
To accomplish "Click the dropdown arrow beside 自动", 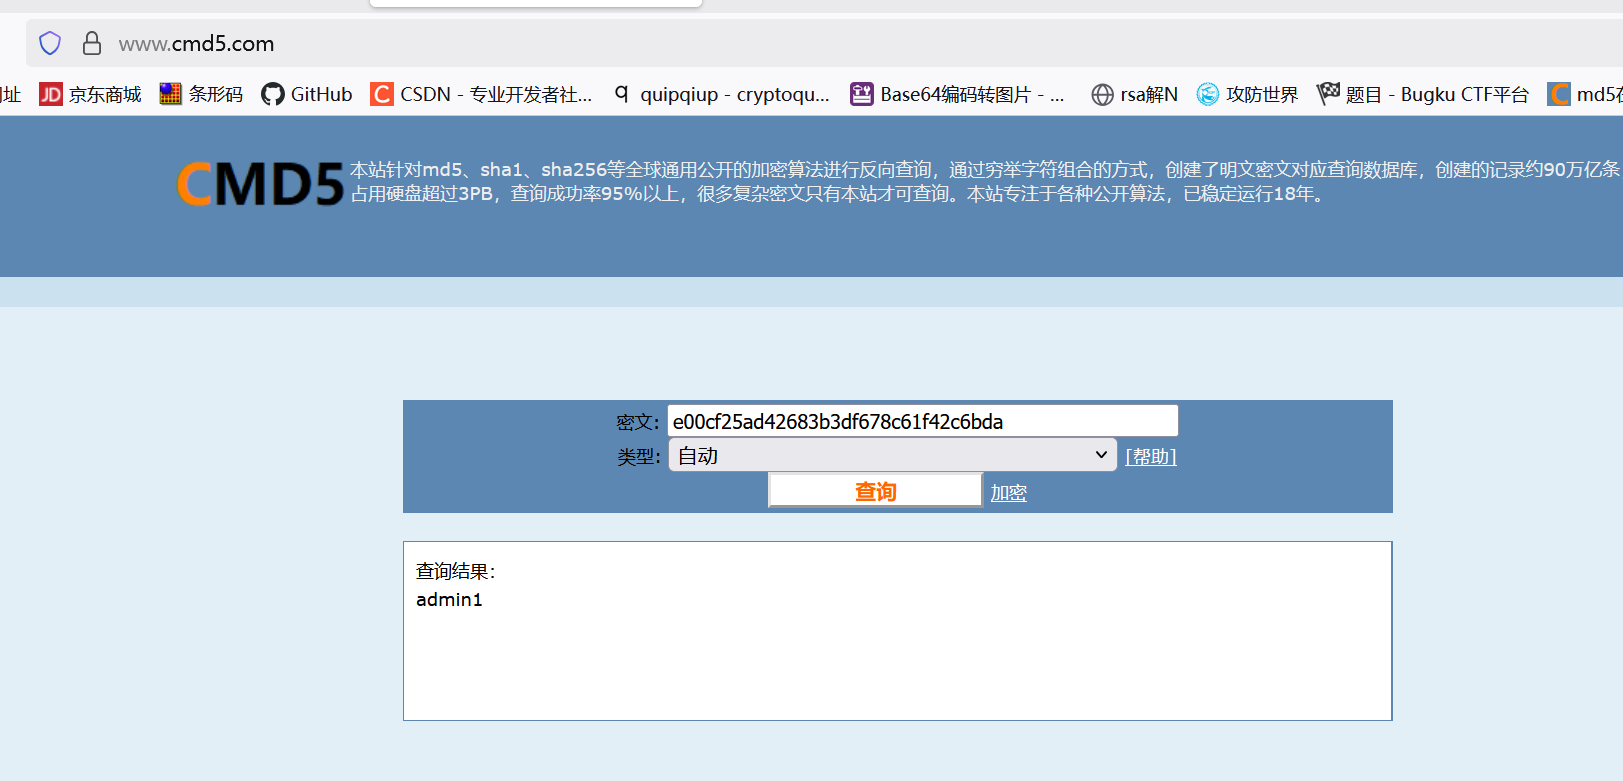I will tap(1101, 455).
